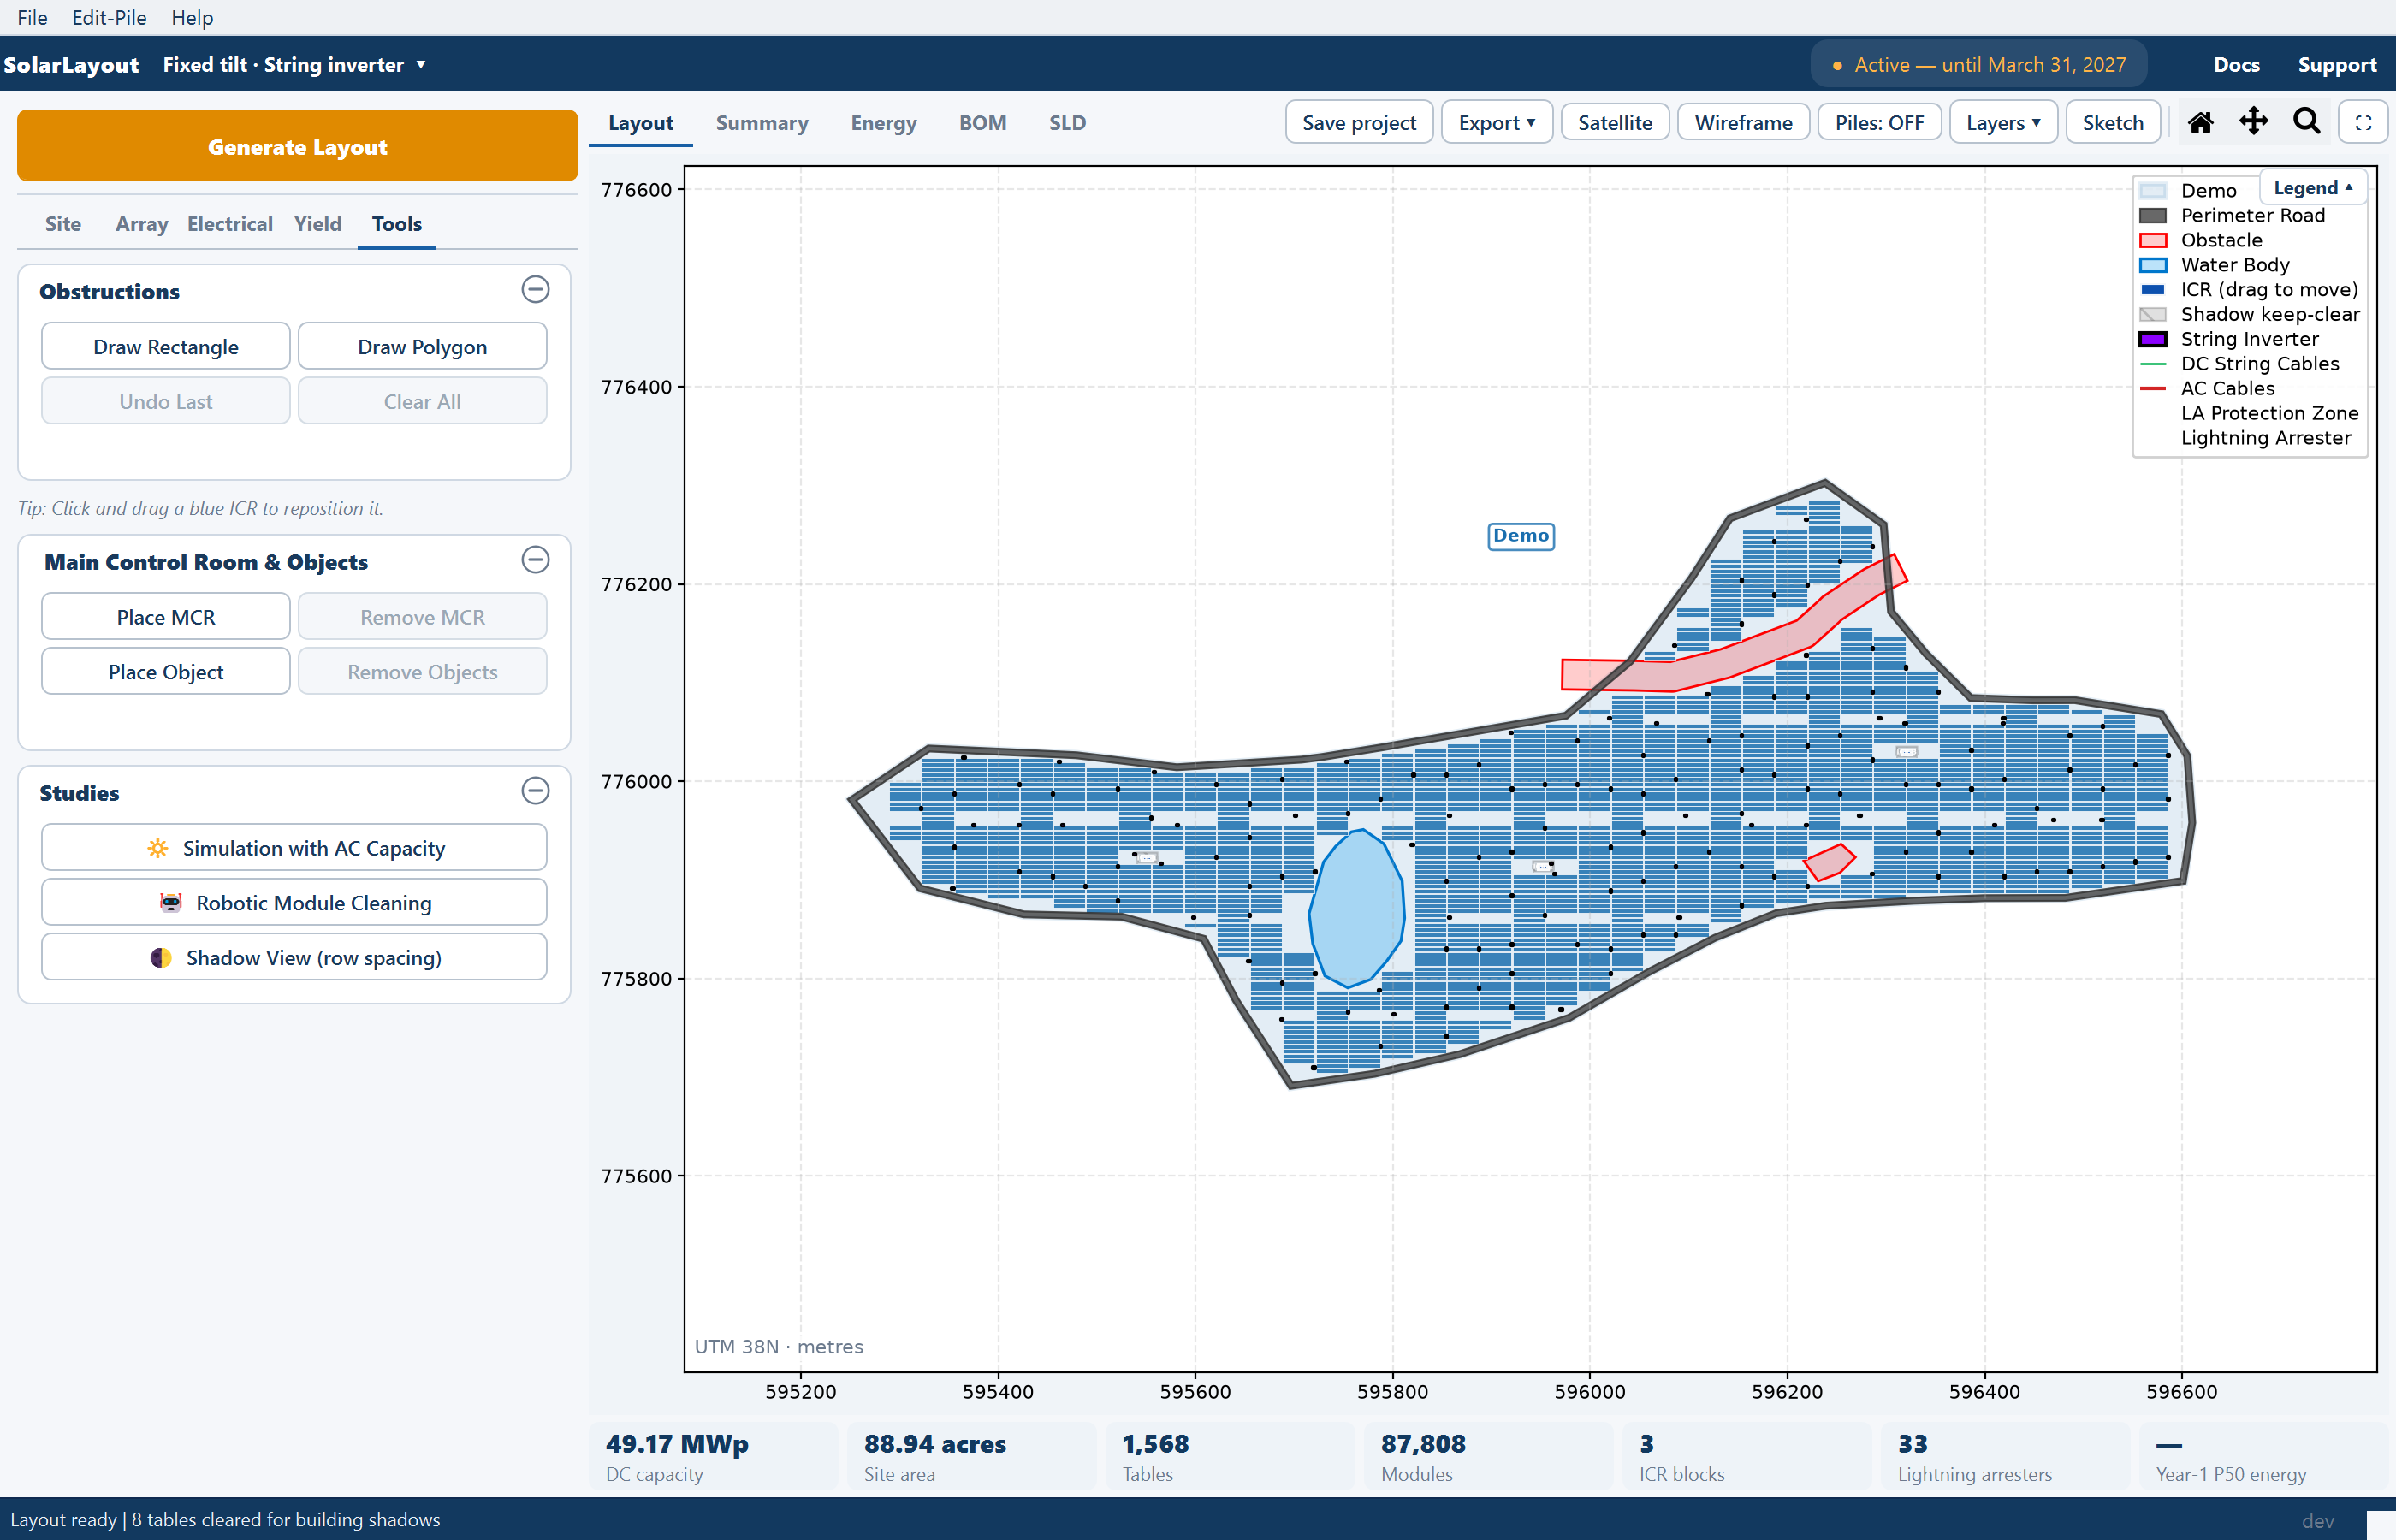The width and height of the screenshot is (2396, 1540).
Task: Click Clear All button
Action: tap(422, 401)
